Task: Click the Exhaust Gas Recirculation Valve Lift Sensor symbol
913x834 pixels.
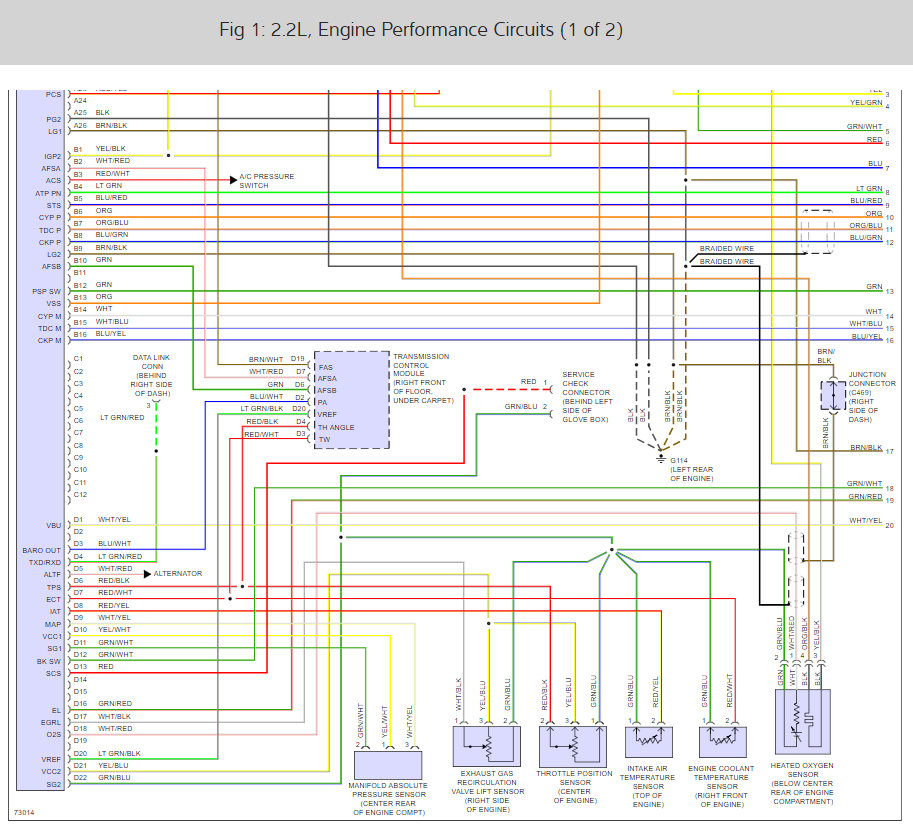Action: pos(487,746)
